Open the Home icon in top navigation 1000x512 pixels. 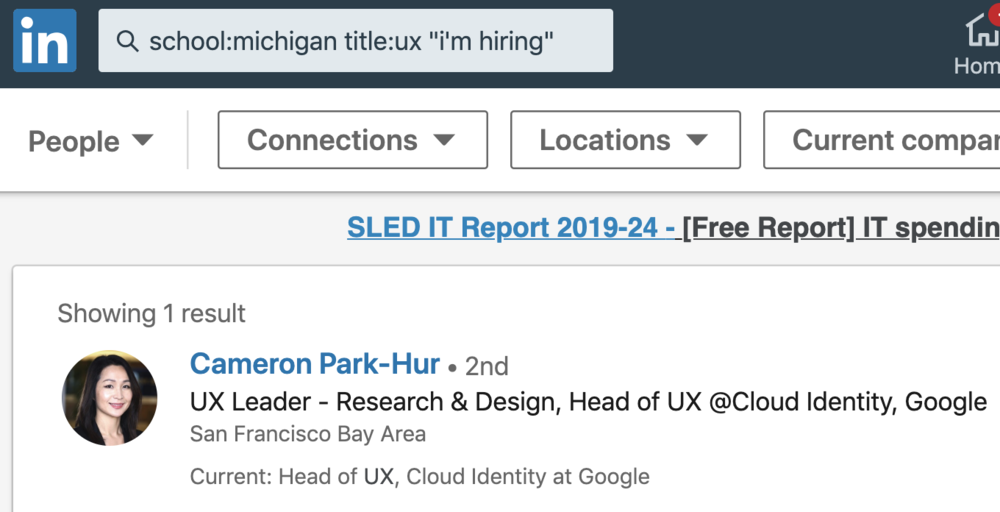[x=981, y=32]
